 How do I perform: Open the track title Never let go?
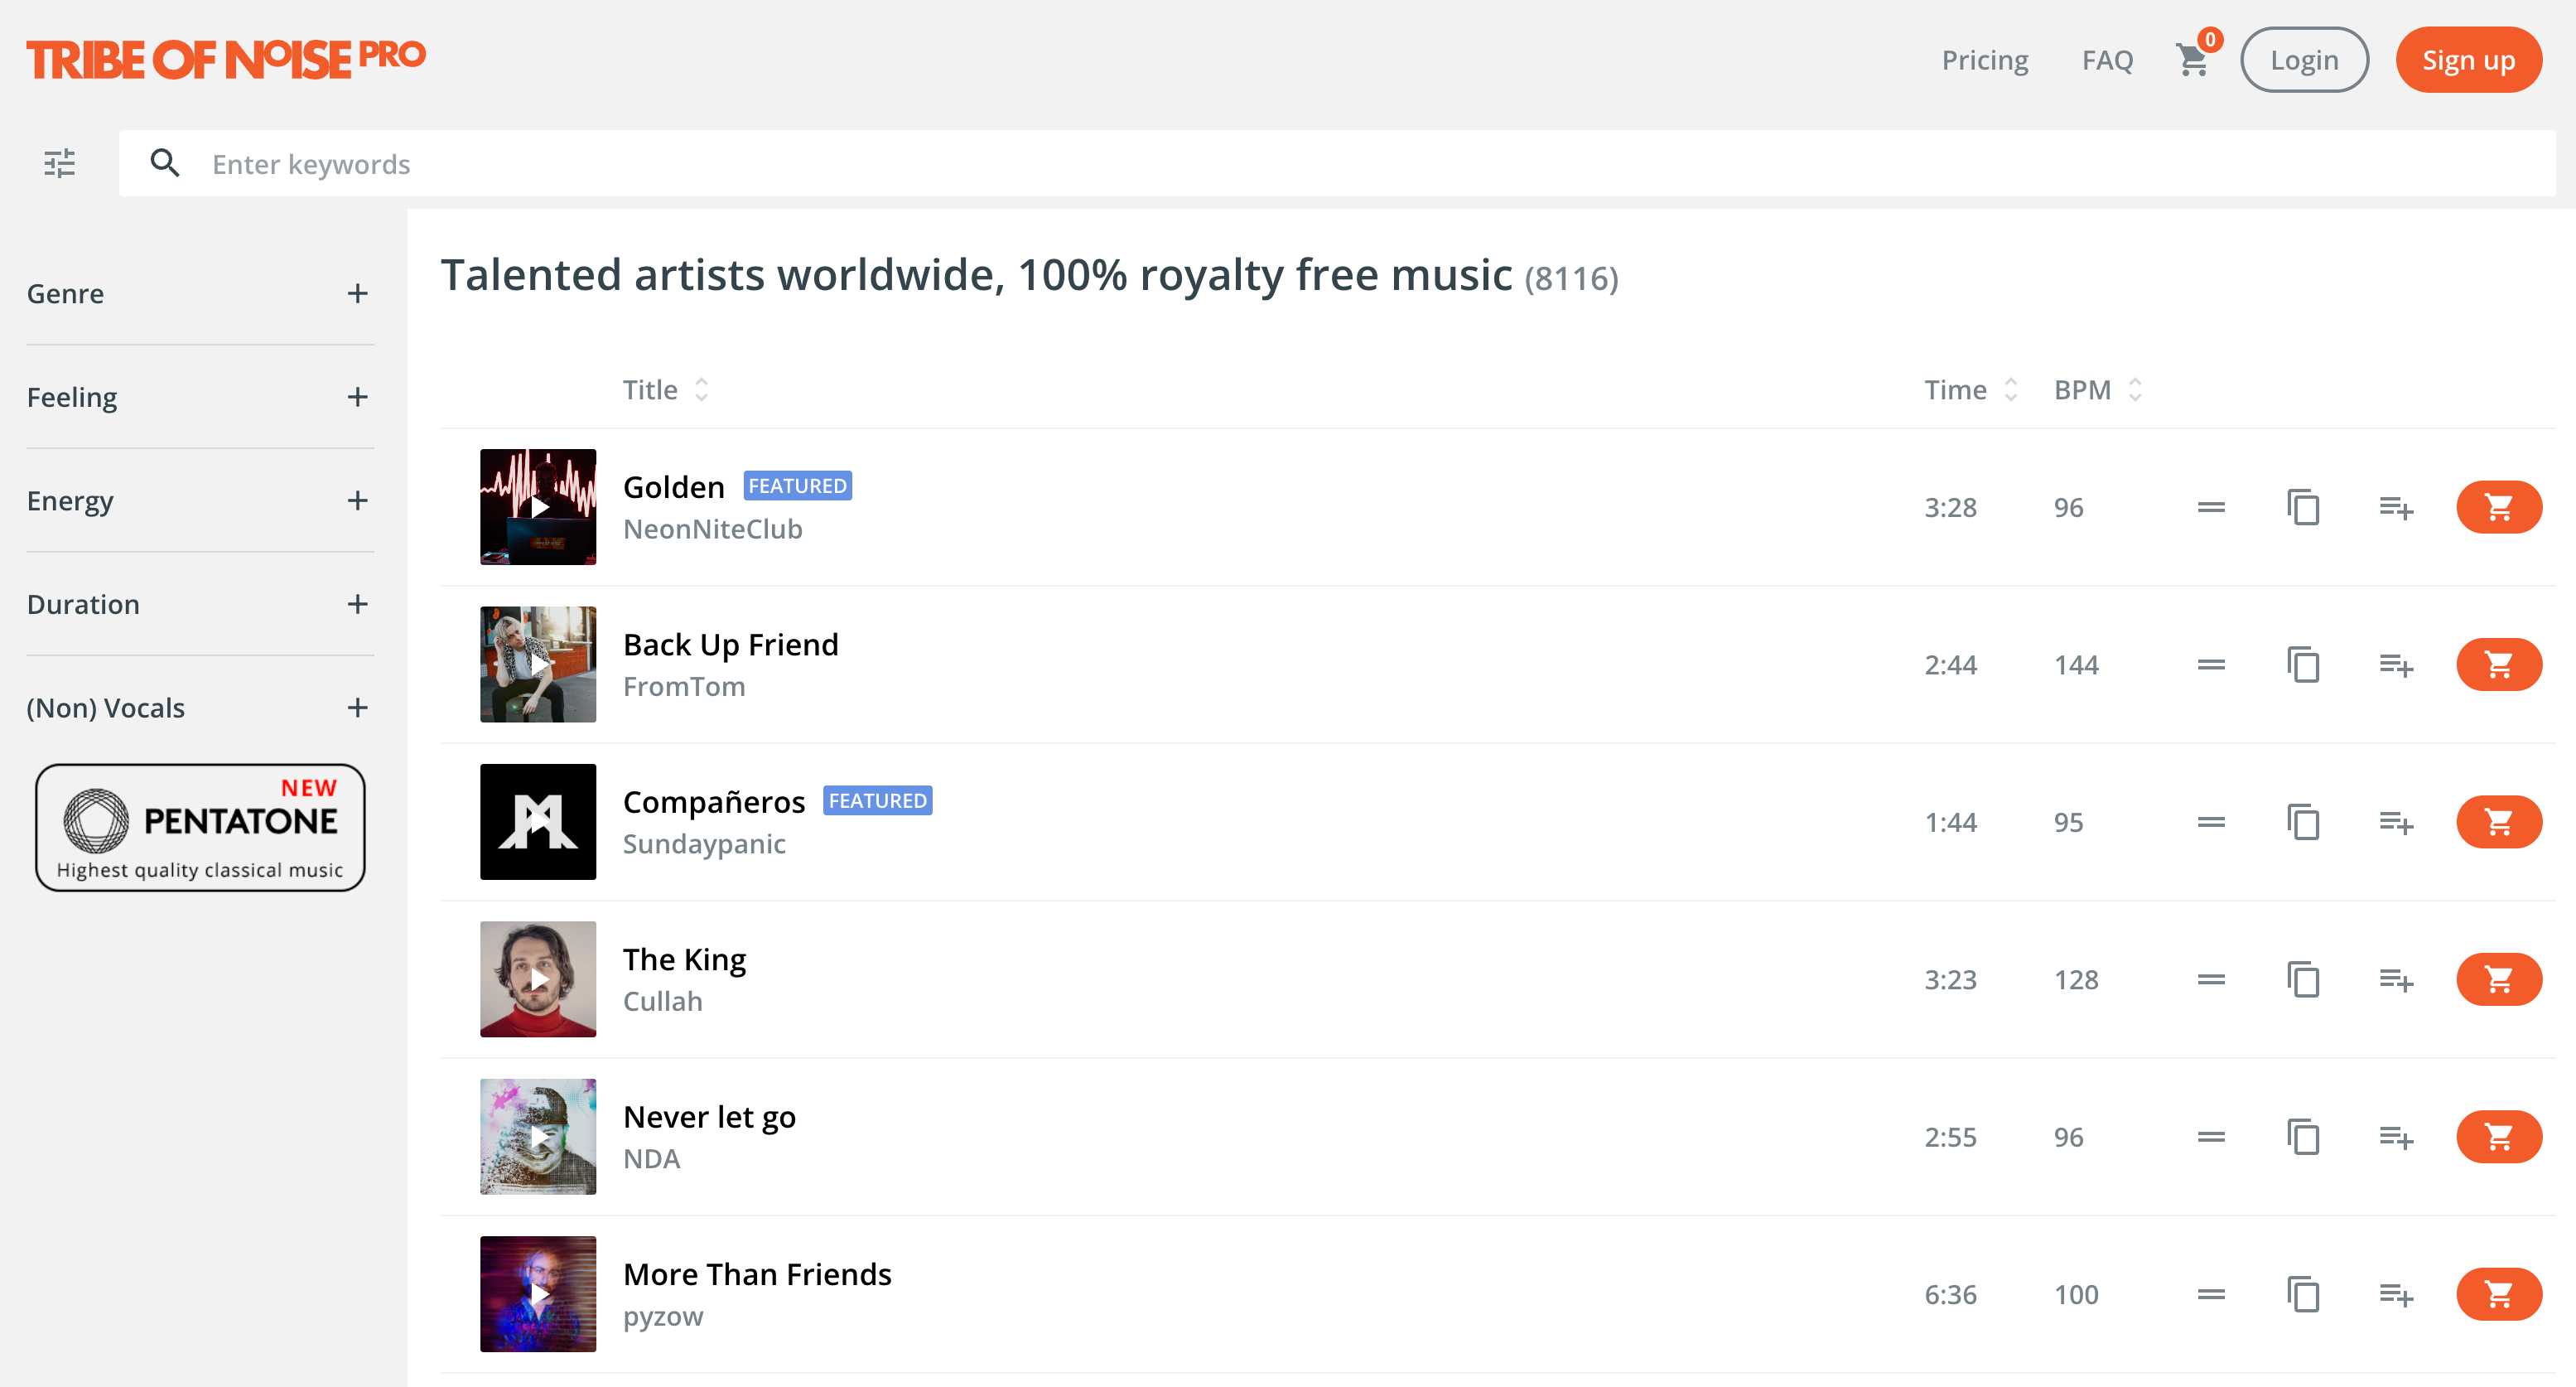pos(709,1117)
